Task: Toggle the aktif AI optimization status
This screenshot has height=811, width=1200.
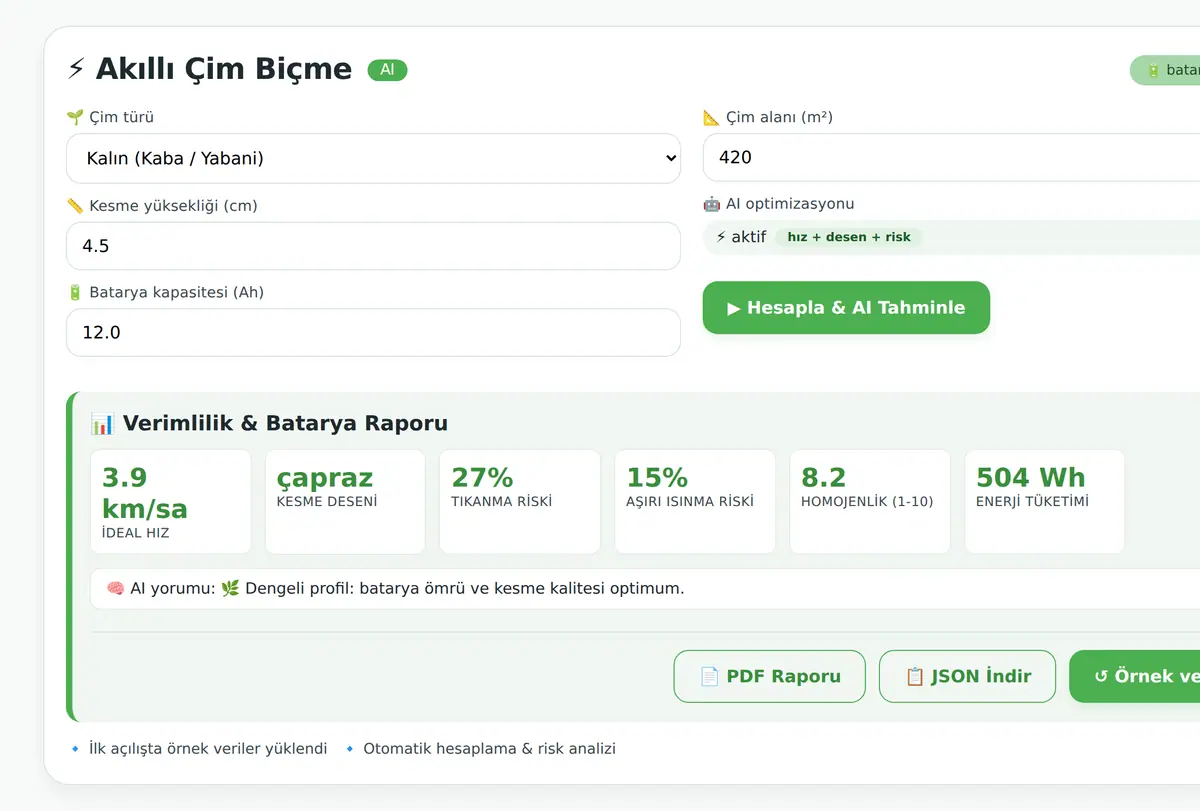Action: click(x=741, y=237)
